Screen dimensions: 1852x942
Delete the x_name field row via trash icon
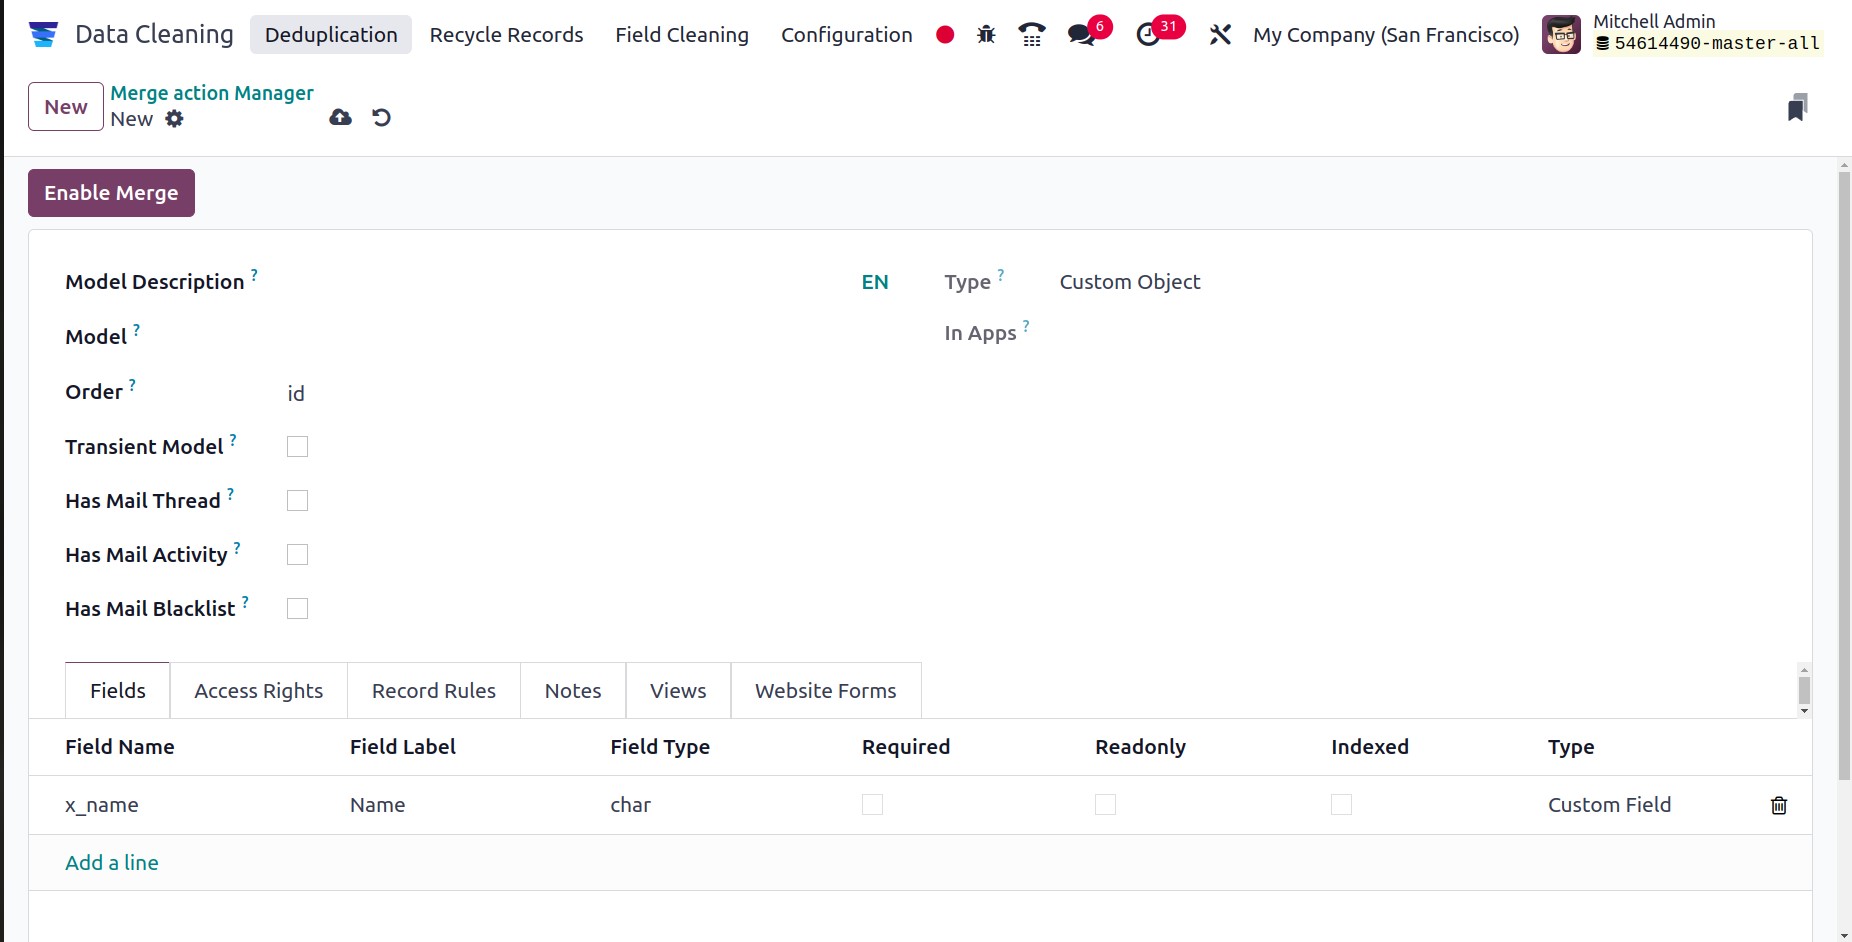pos(1778,805)
